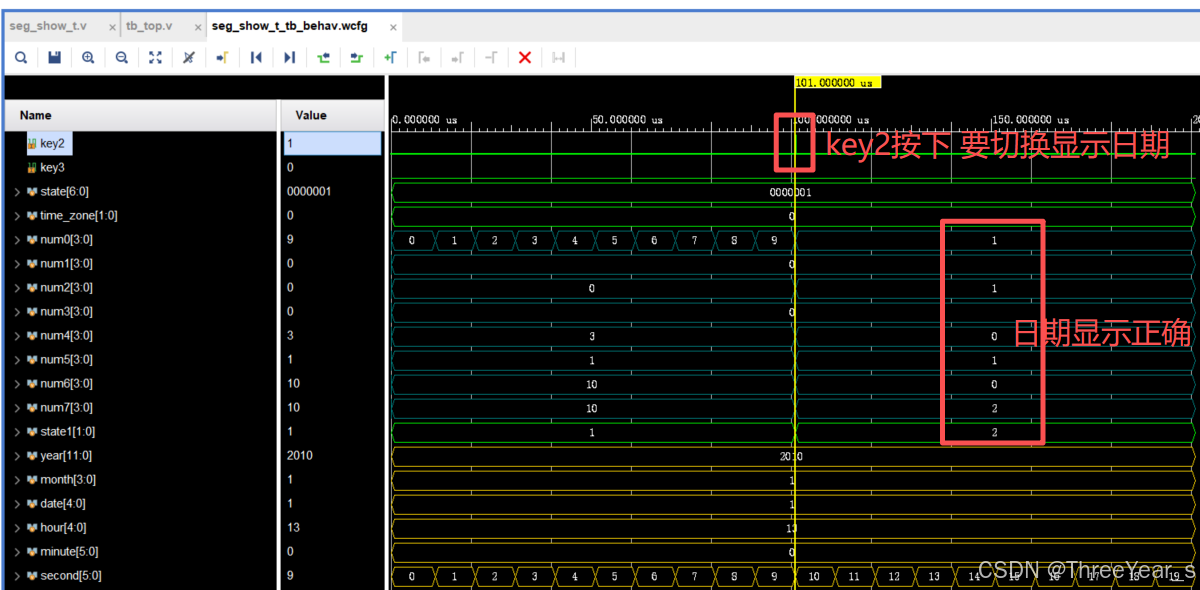Expand num7[3:0] bus bits

tap(17, 407)
